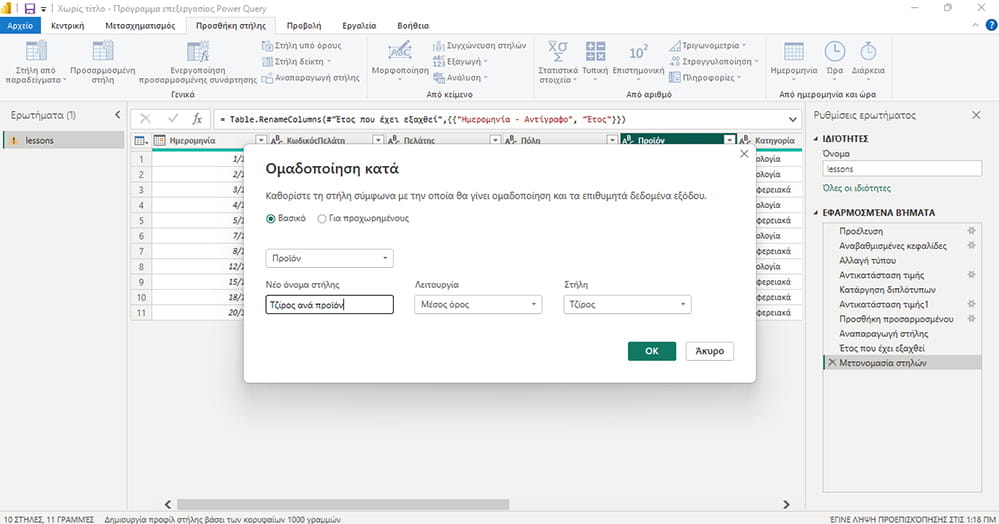The height and width of the screenshot is (524, 999).
Task: Select Αλλαγή τύπου step
Action: coord(867,260)
